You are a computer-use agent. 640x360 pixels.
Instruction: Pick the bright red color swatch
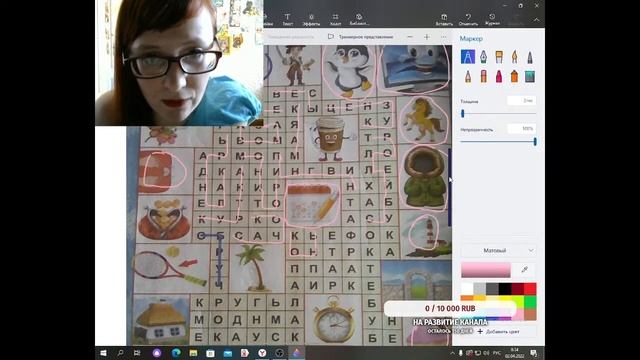click(530, 289)
